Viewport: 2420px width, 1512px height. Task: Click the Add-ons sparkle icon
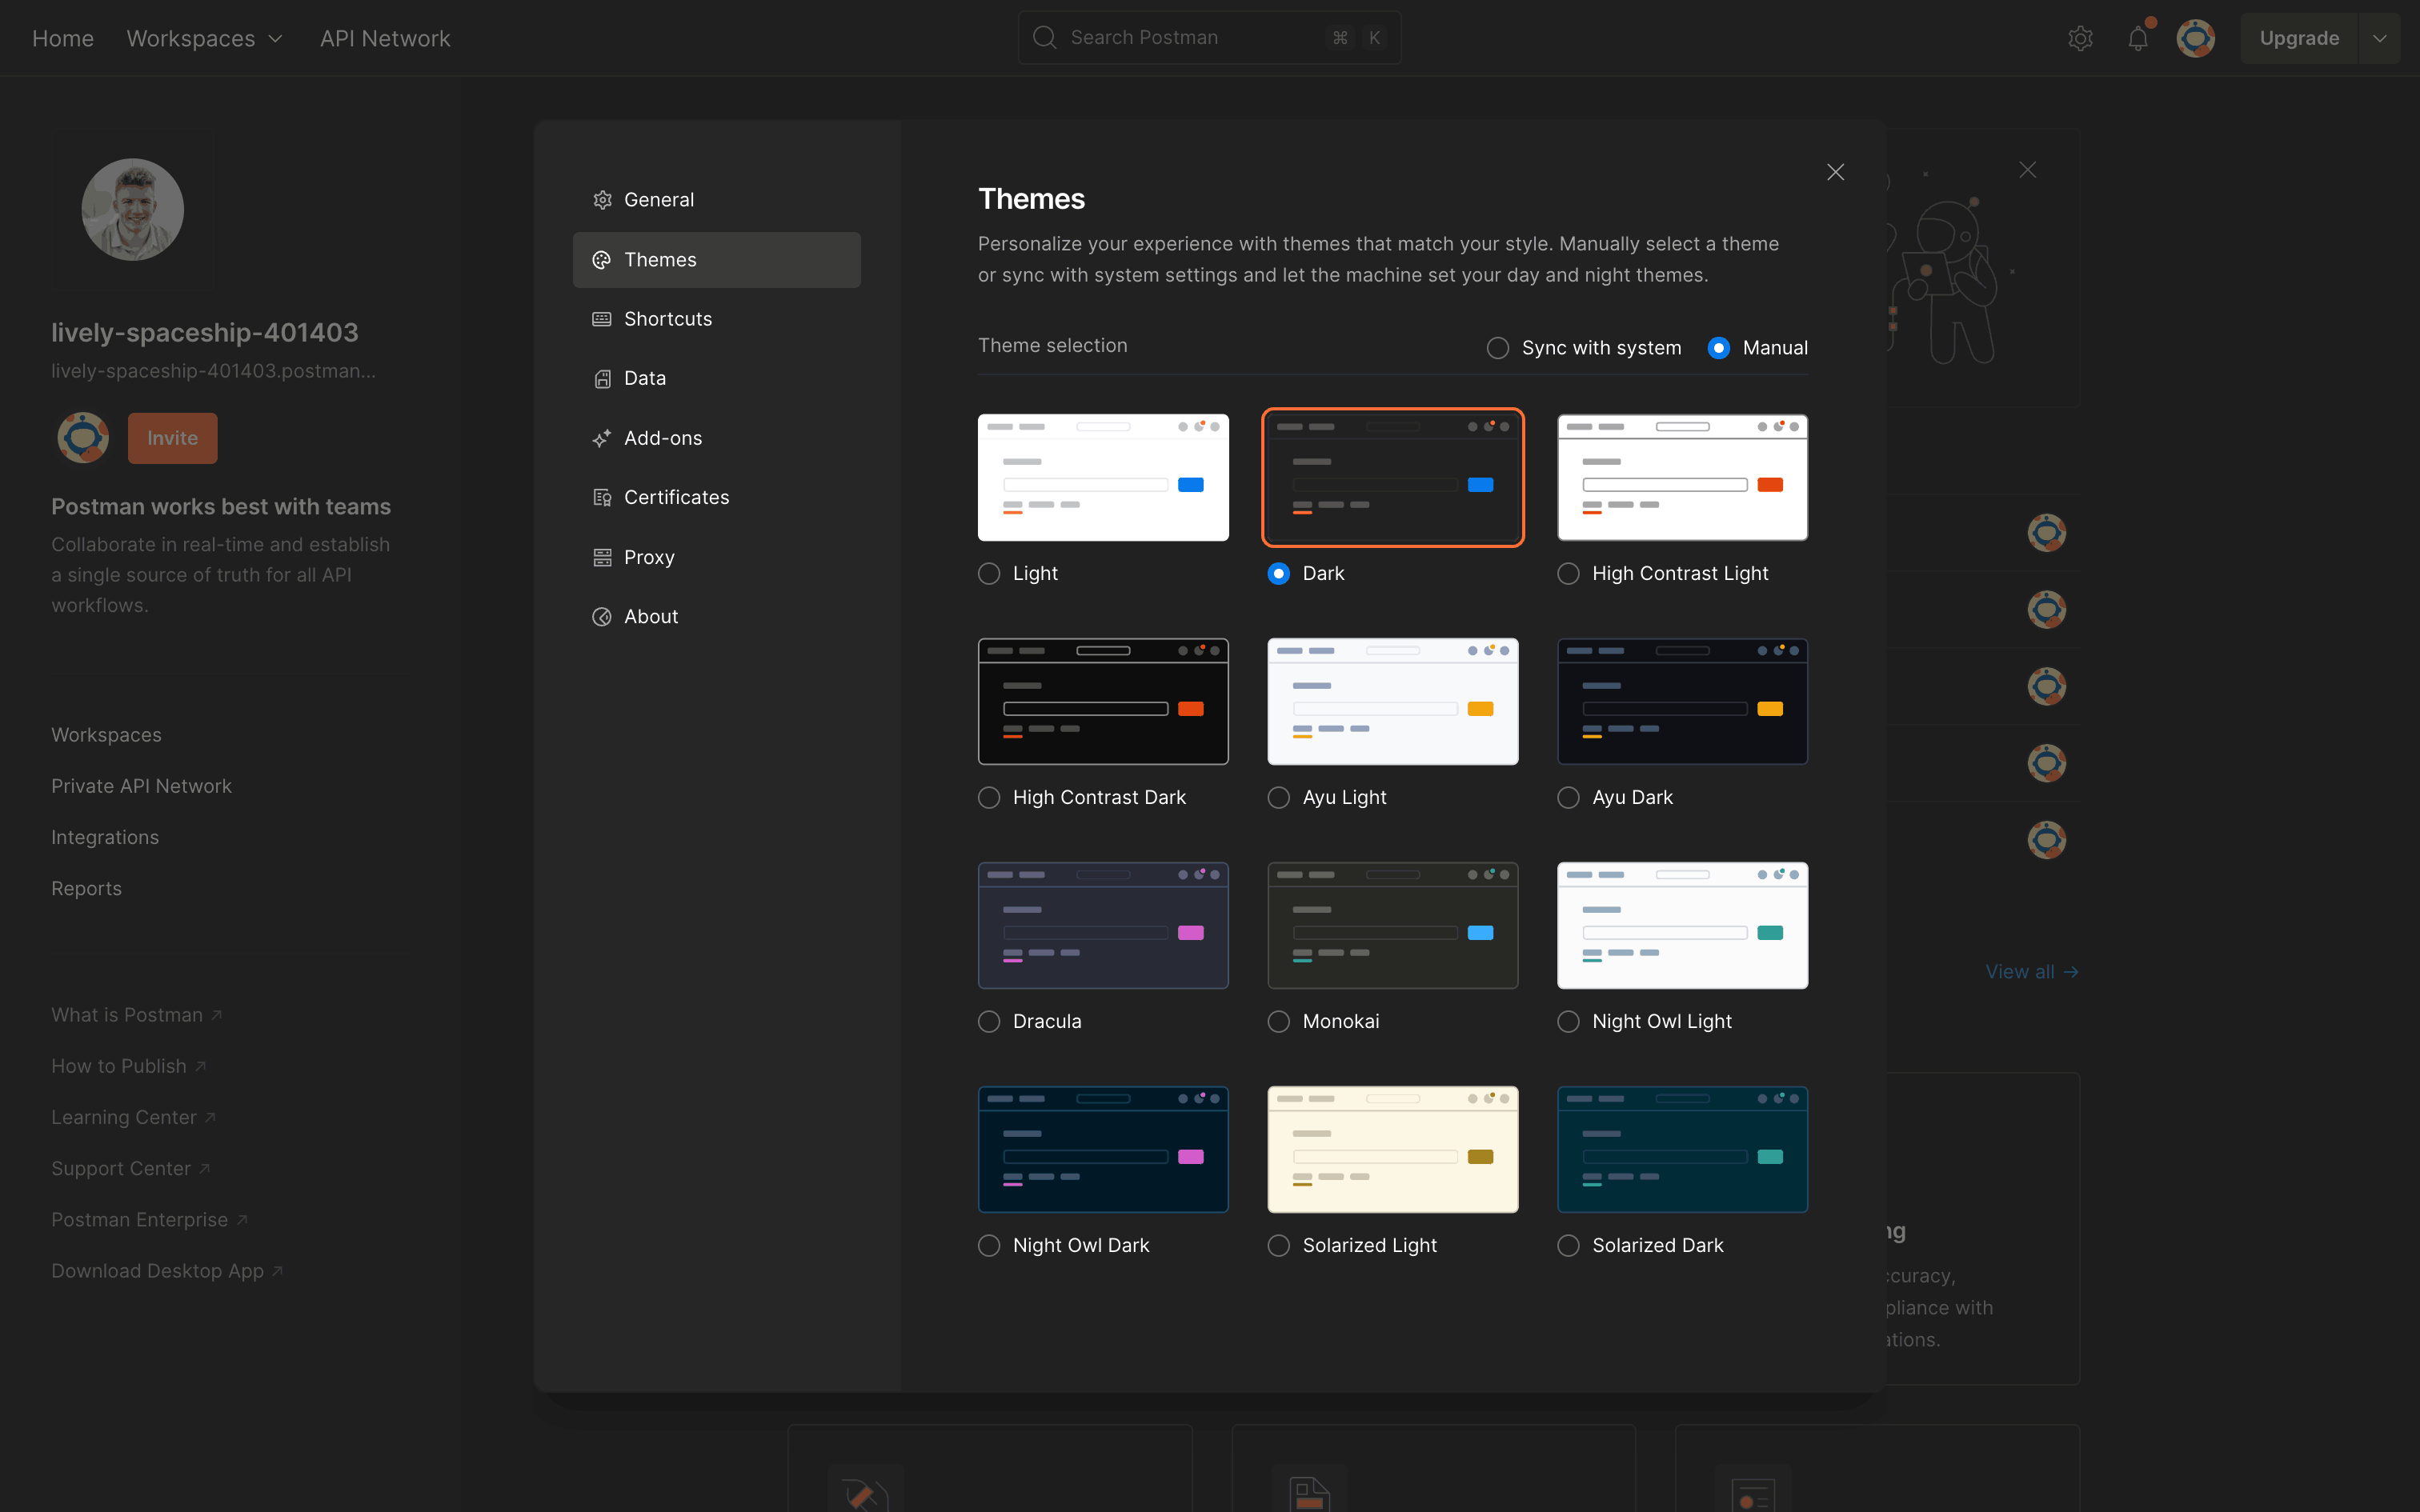[x=601, y=438]
